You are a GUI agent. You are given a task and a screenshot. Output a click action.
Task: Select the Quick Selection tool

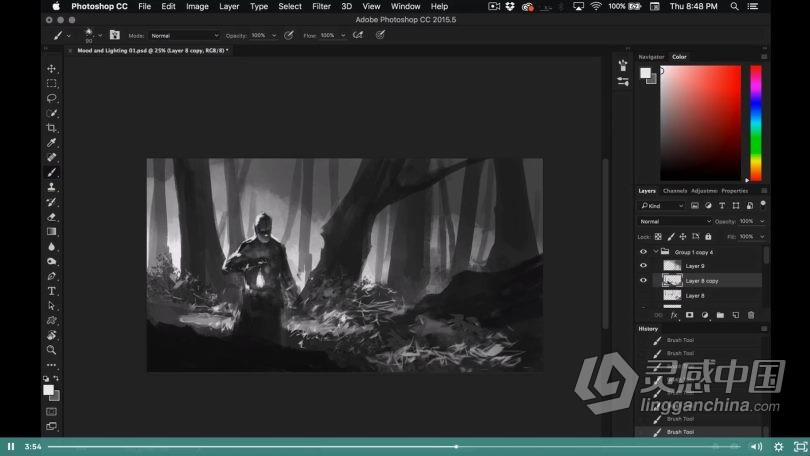click(51, 113)
